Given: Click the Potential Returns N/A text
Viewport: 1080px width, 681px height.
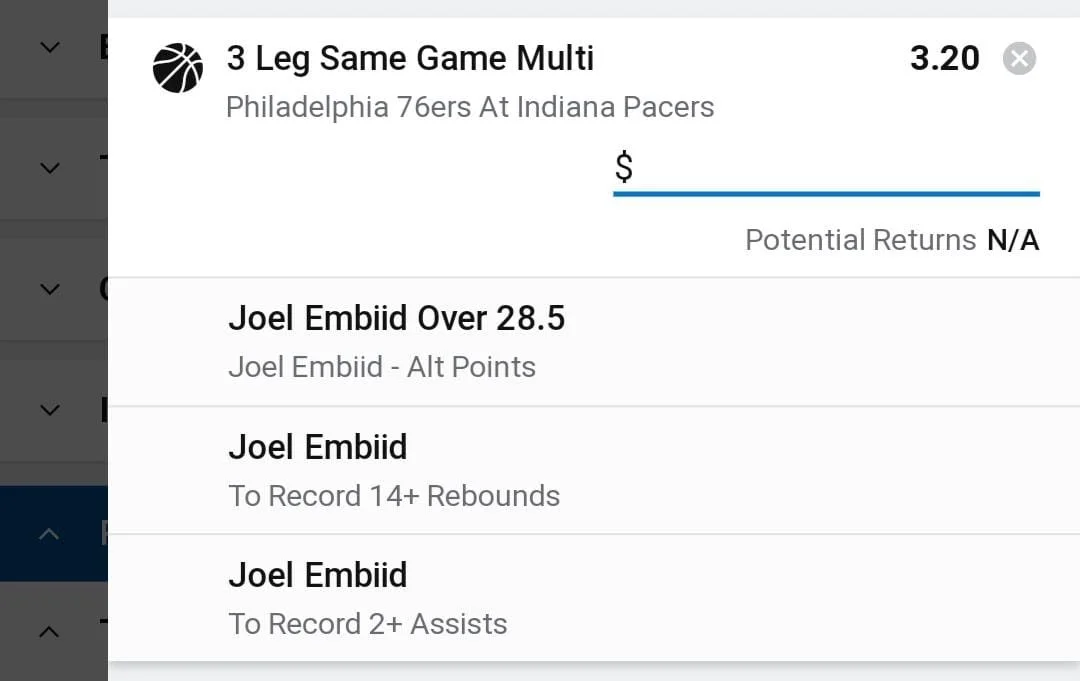Looking at the screenshot, I should pos(892,240).
